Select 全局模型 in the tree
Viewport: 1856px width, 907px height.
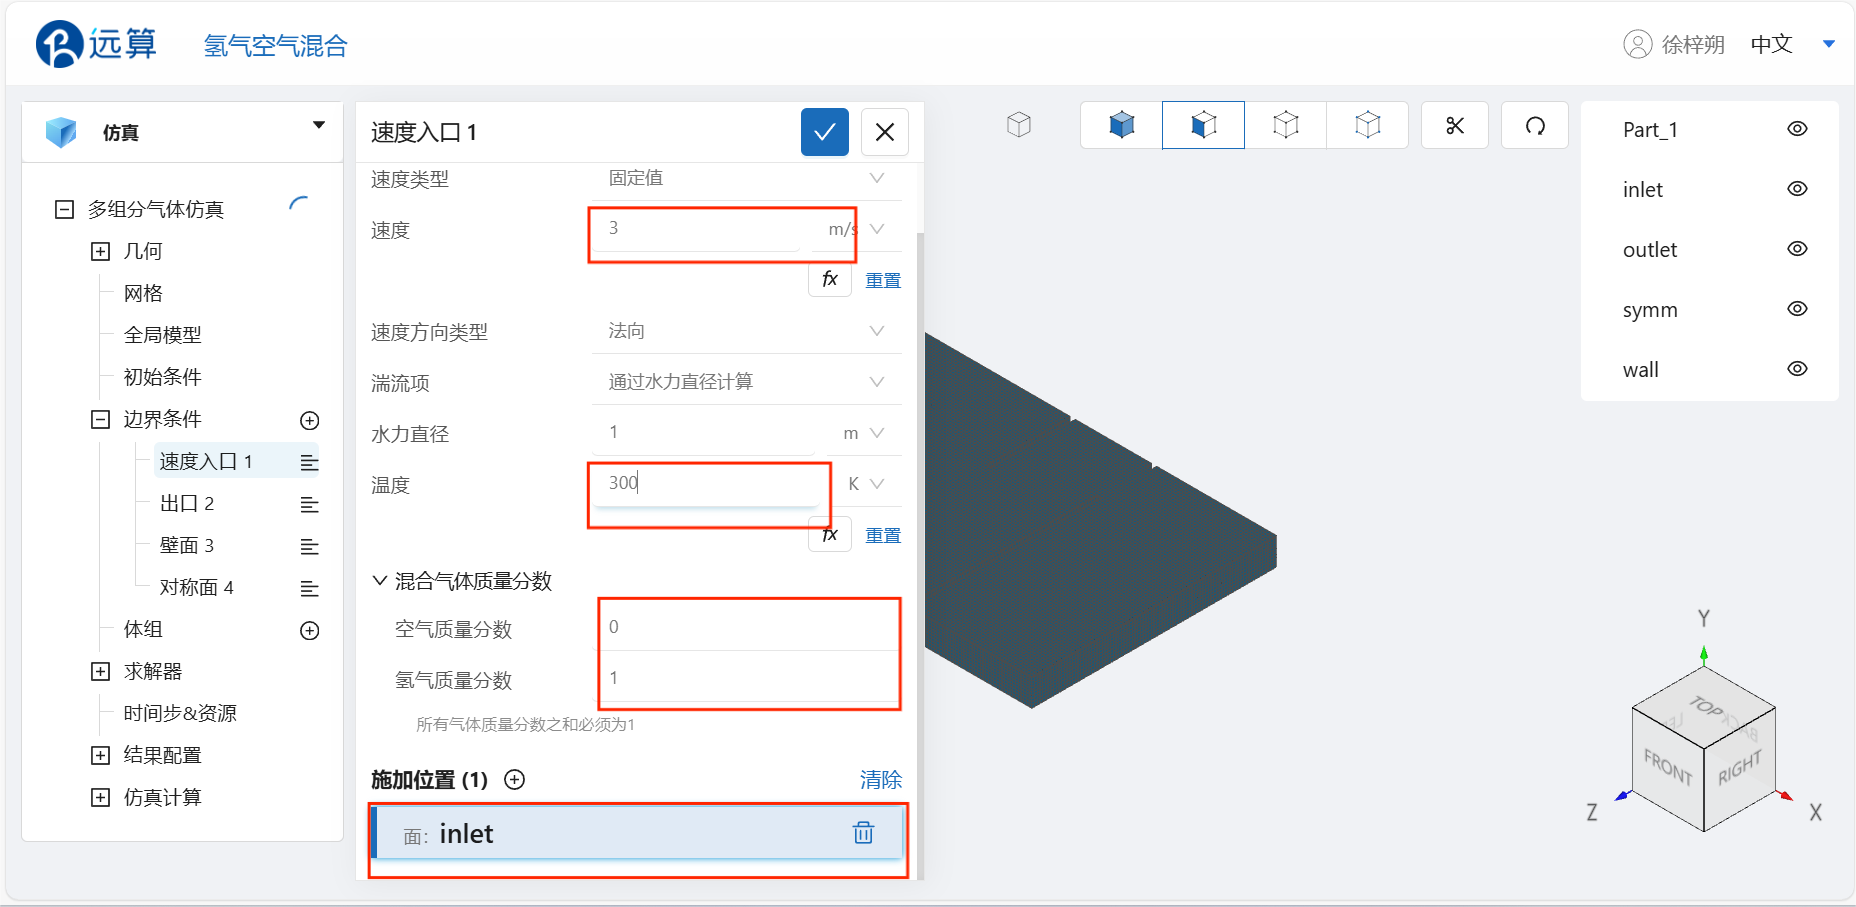163,335
